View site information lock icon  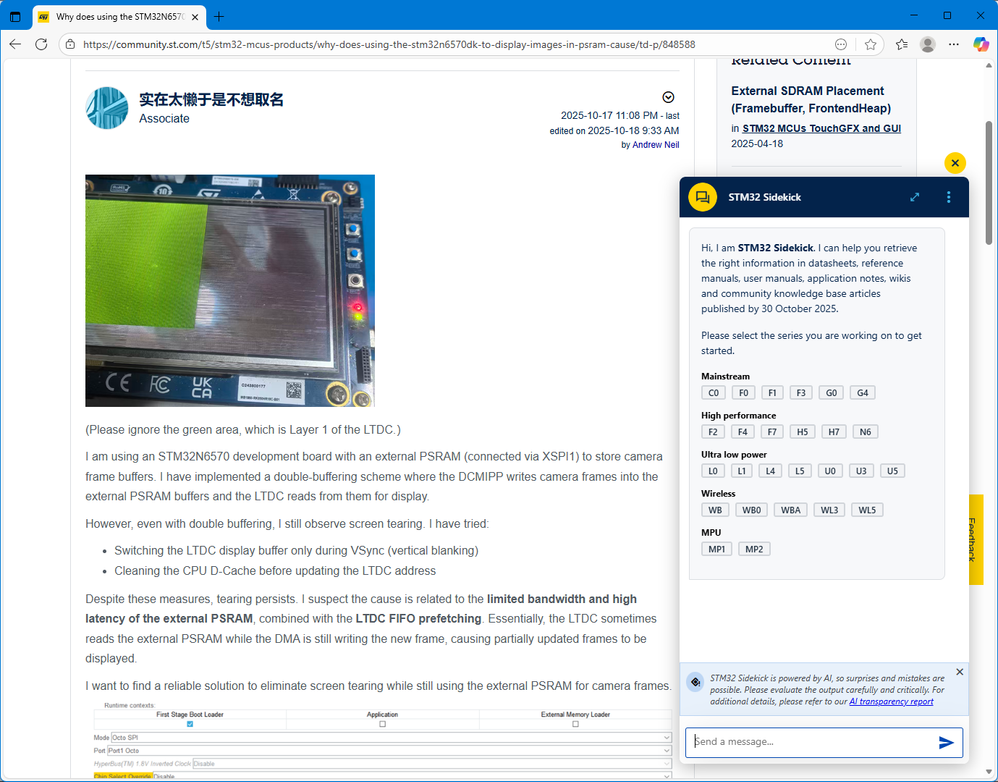[x=71, y=45]
